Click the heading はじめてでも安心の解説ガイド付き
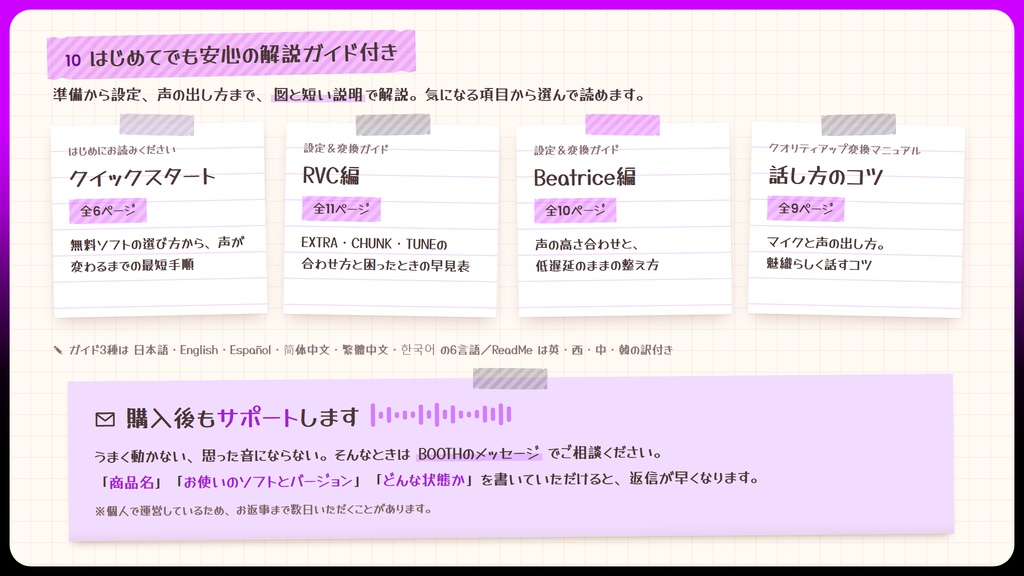 coord(243,55)
